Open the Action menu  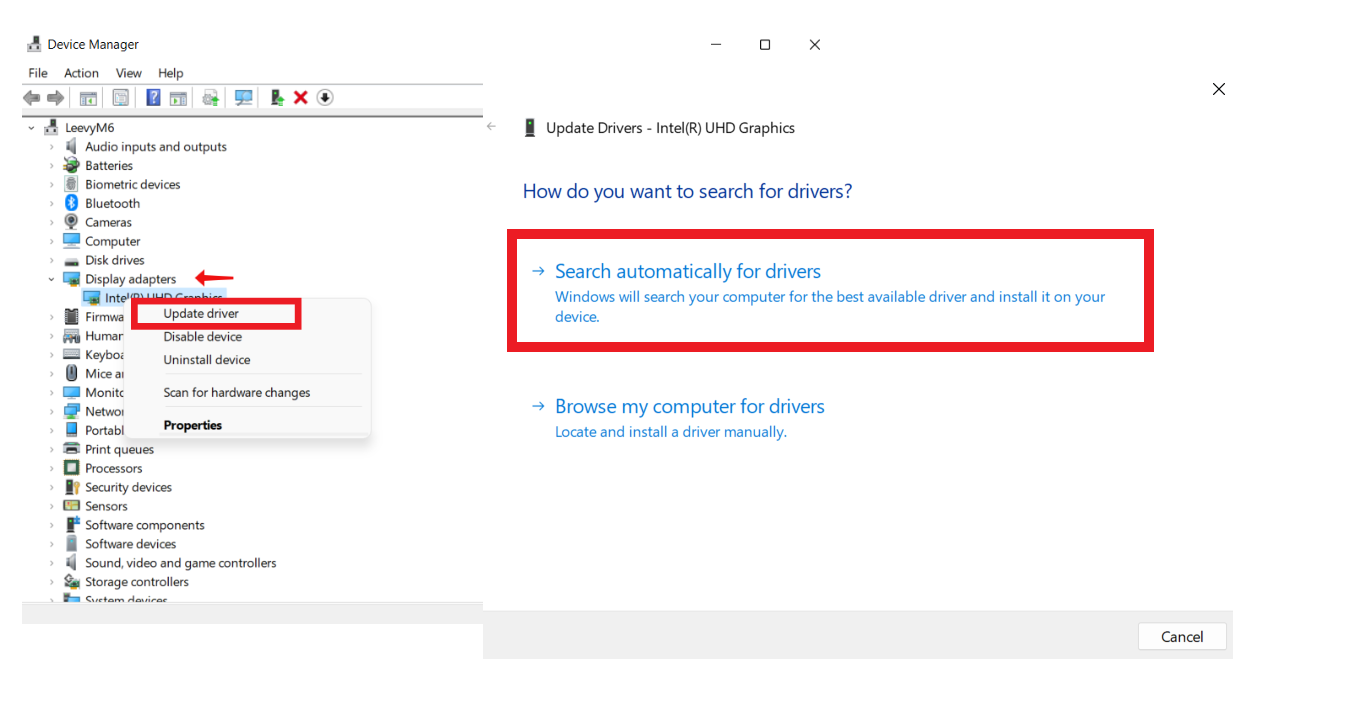coord(81,73)
